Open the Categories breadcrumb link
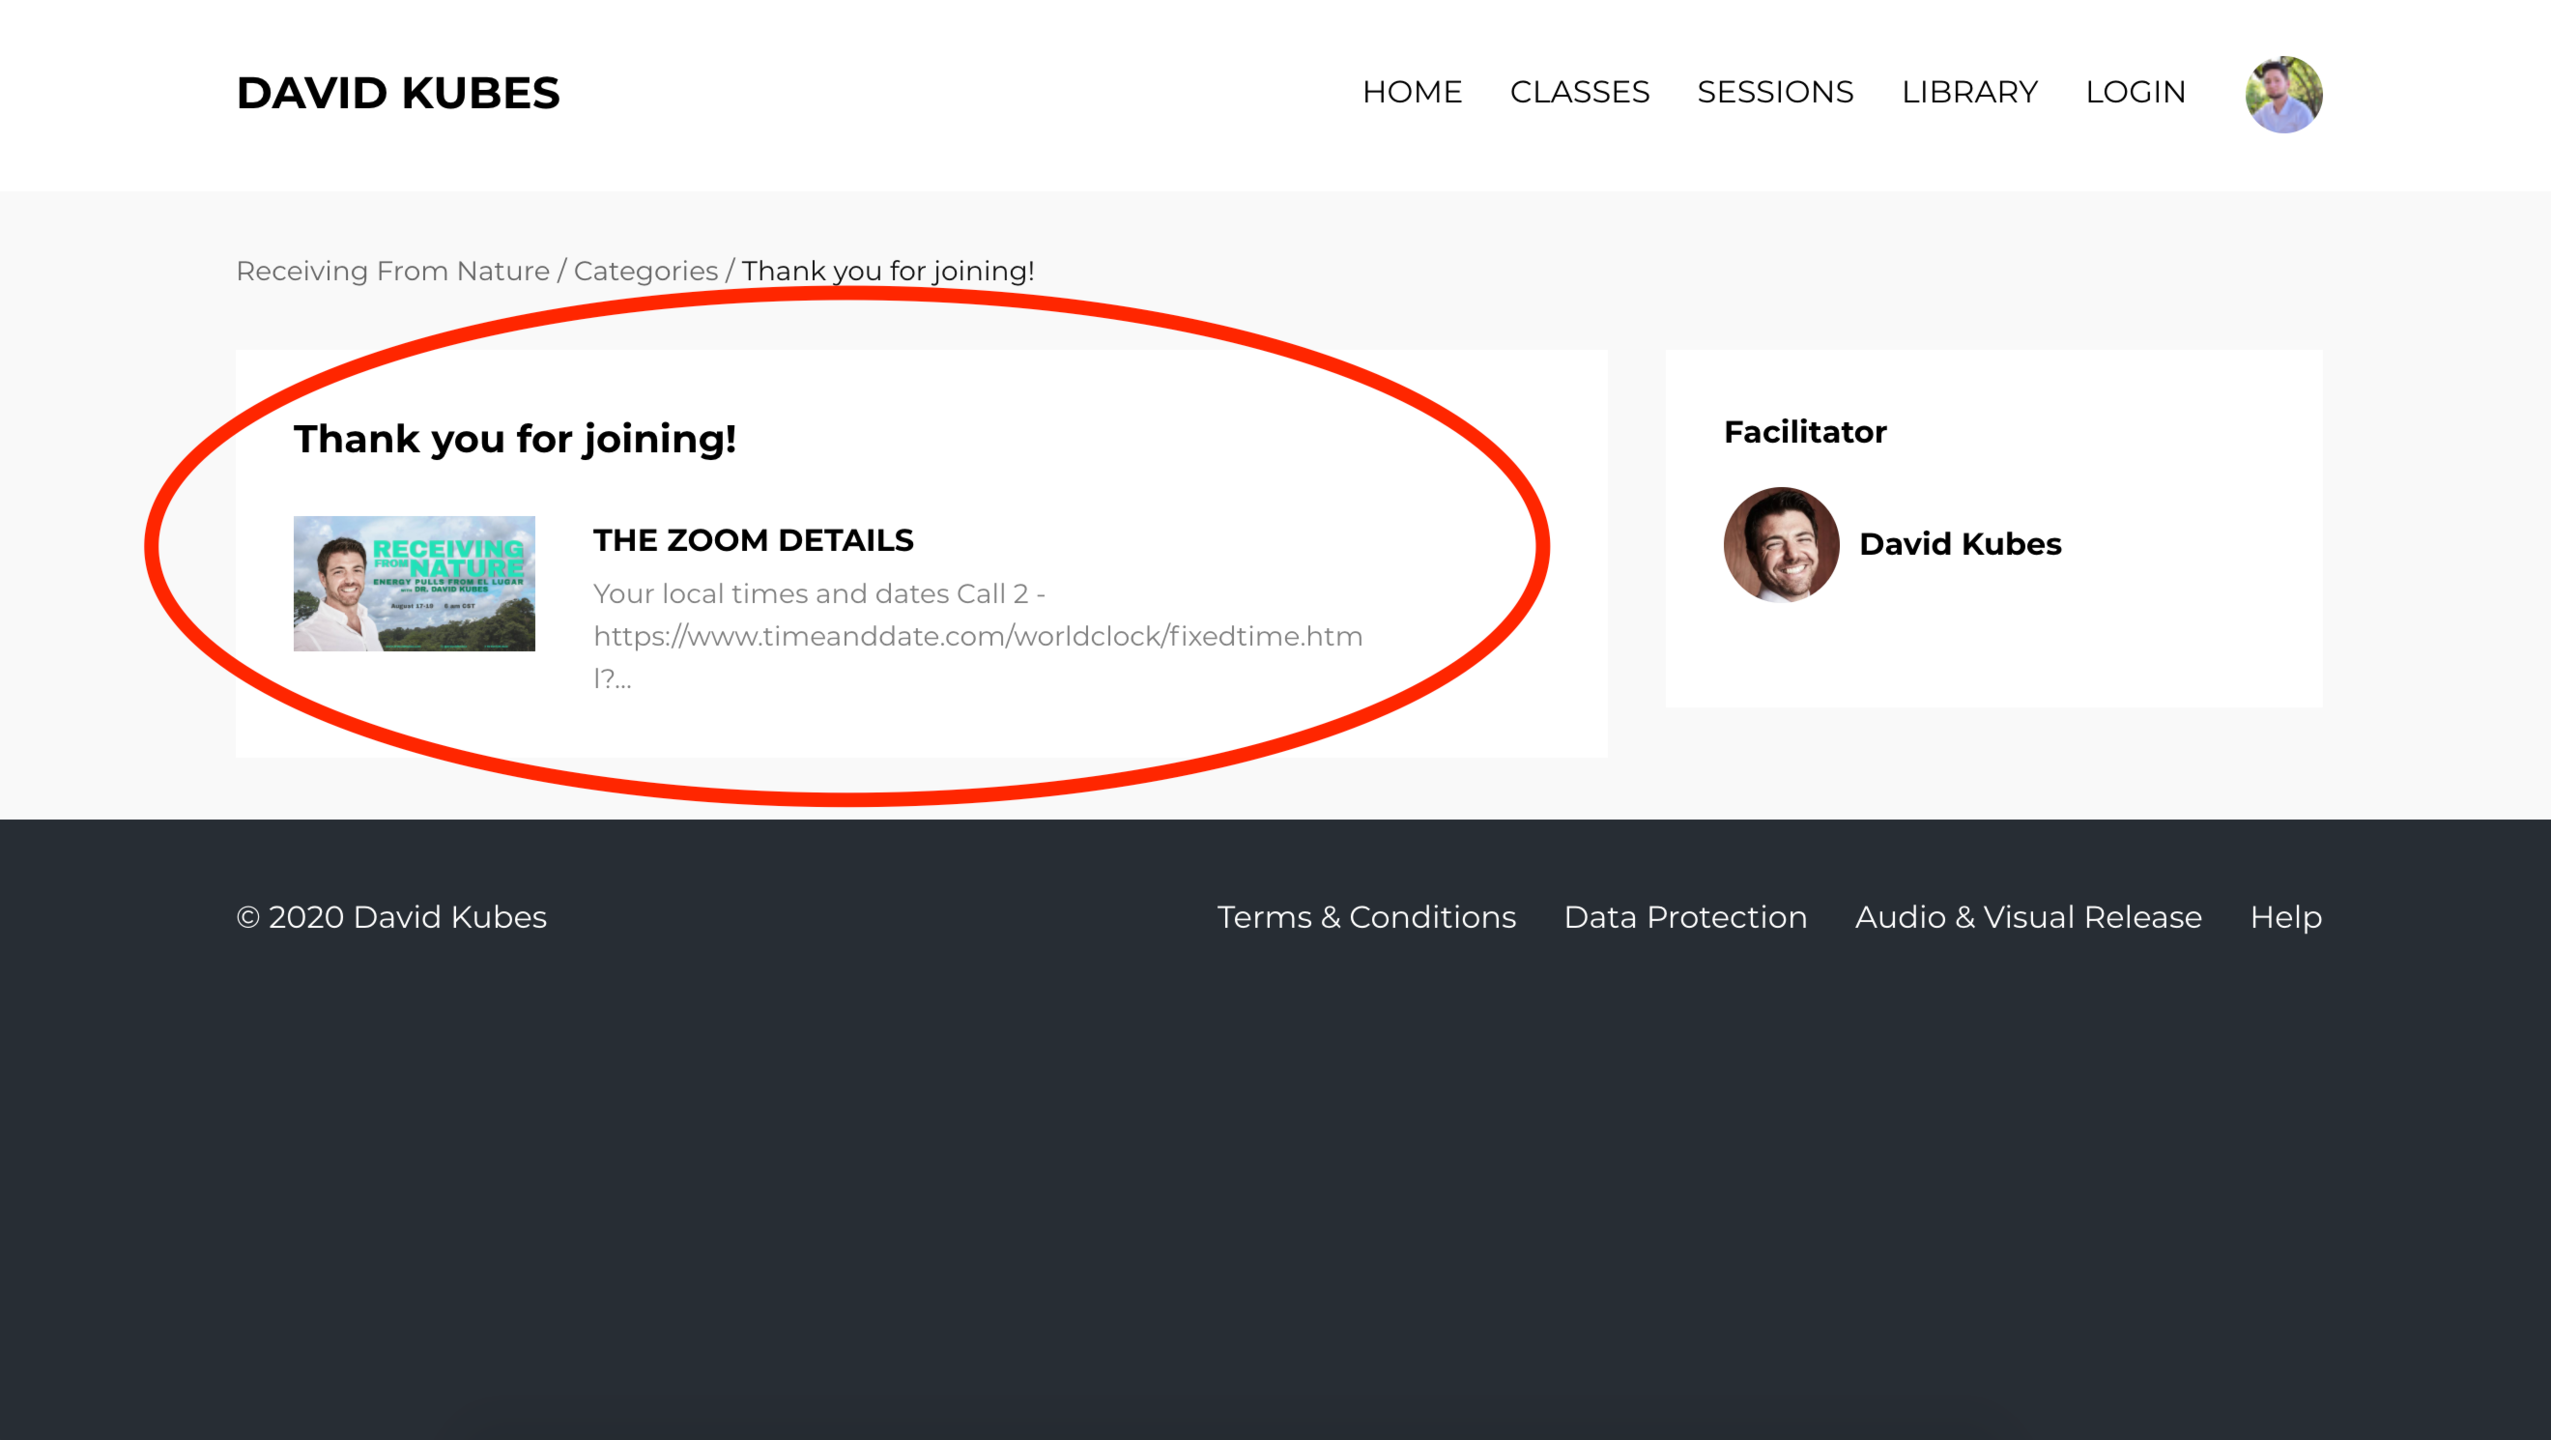This screenshot has width=2551, height=1440. pyautogui.click(x=645, y=271)
